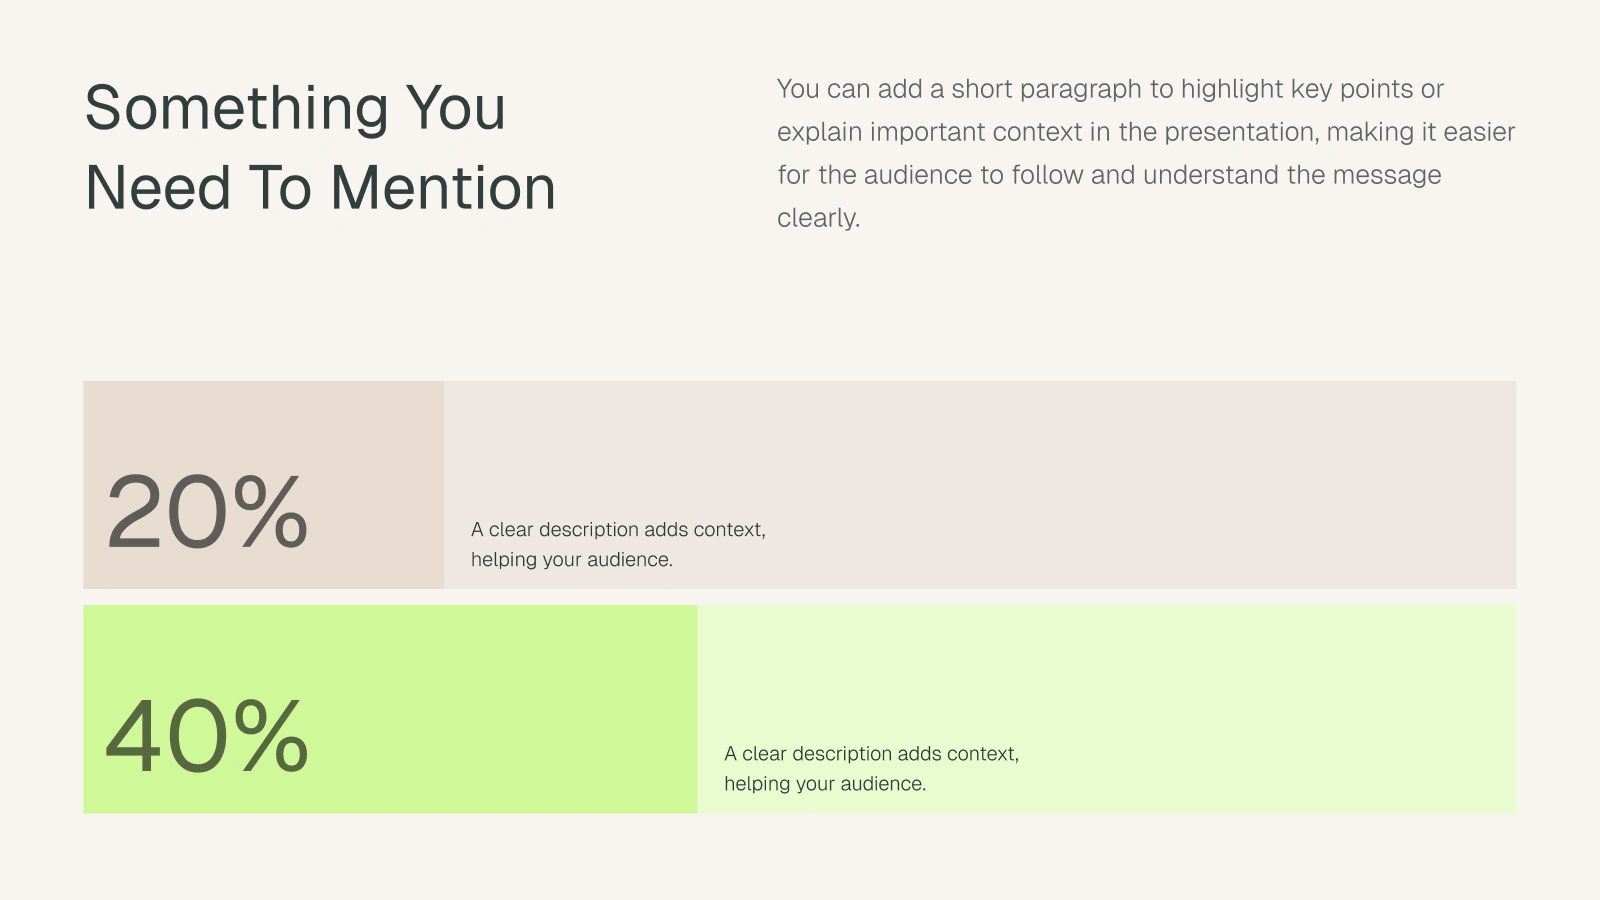Select paragraph line starting "You can add"
The height and width of the screenshot is (900, 1600).
click(1110, 89)
